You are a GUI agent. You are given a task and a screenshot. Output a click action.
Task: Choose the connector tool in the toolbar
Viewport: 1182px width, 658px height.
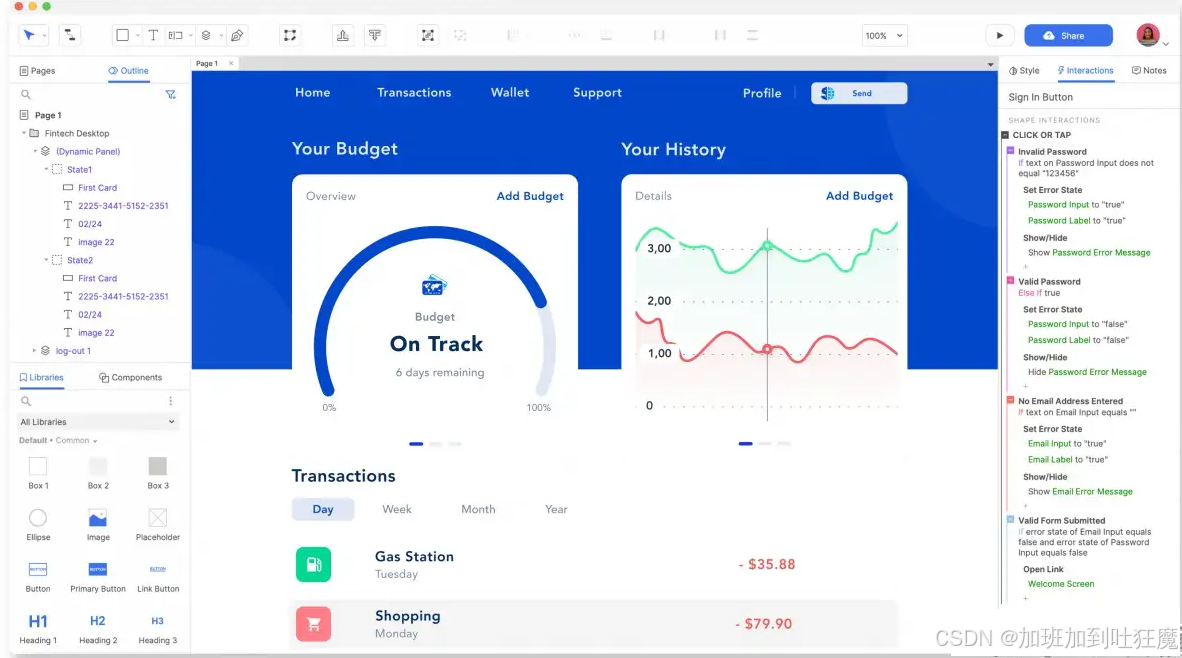pyautogui.click(x=69, y=35)
